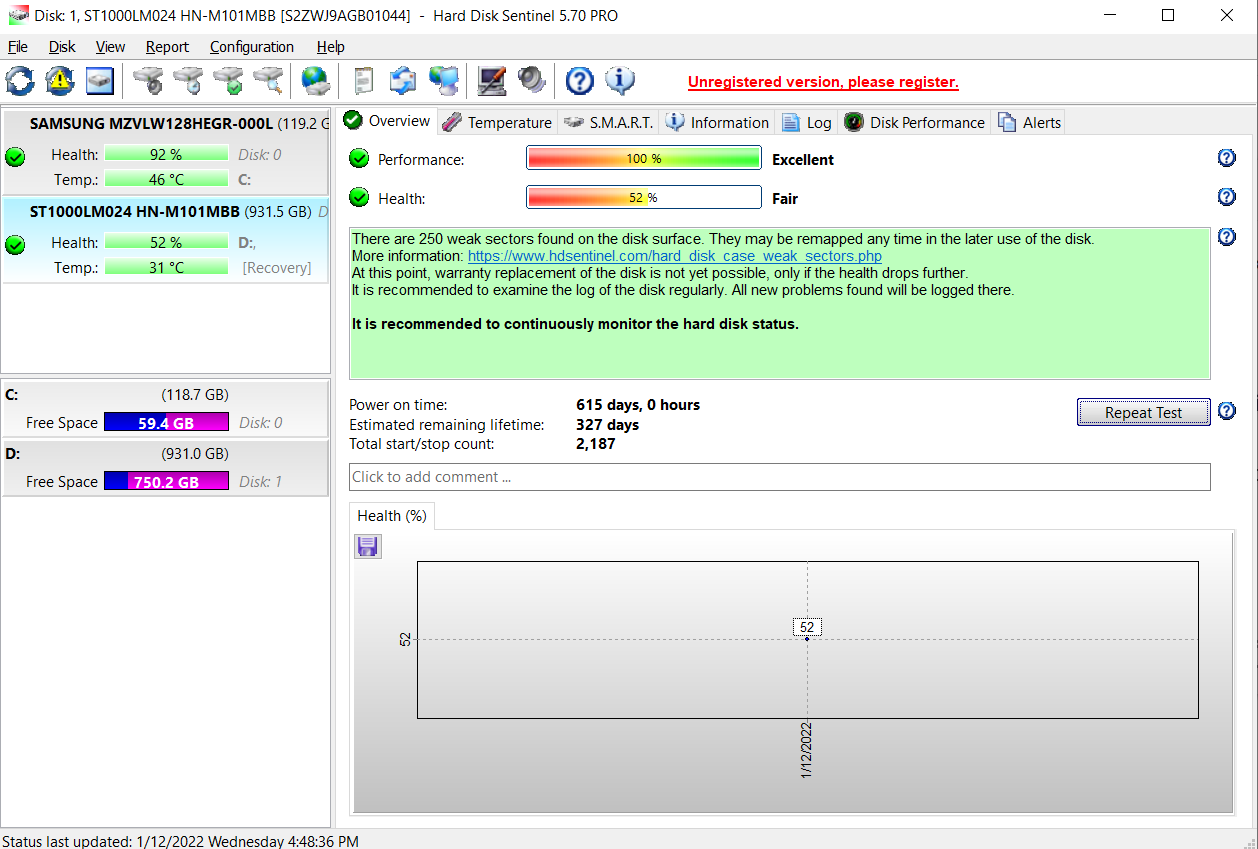Click the report document toolbar icon
Screen dimensions: 1258x849
pos(364,81)
